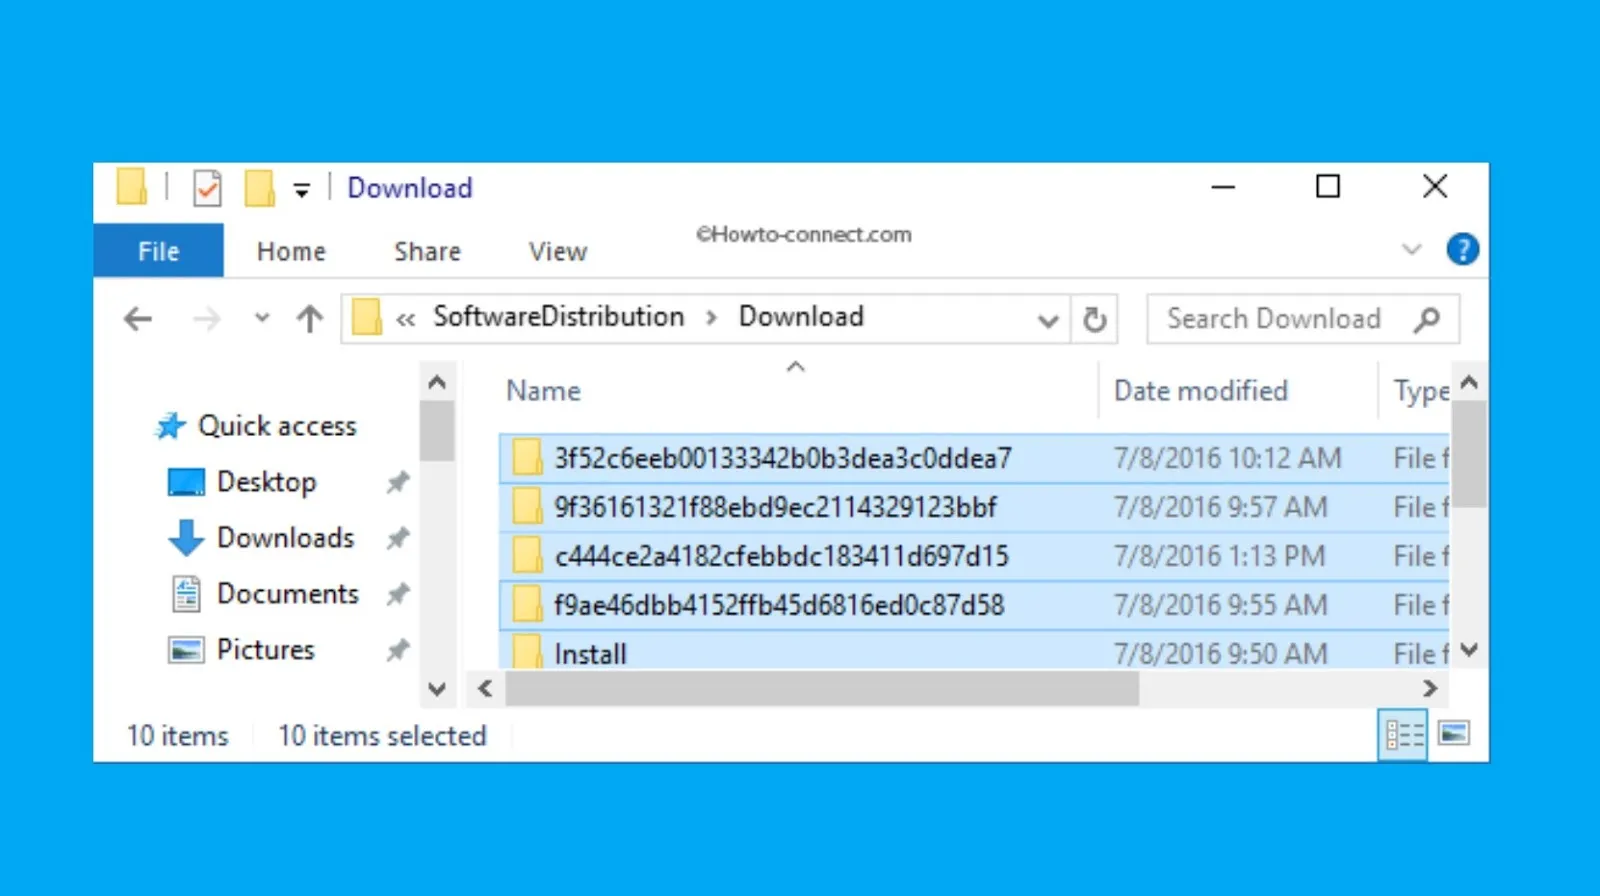Unpin Downloads from Quick access
Image resolution: width=1600 pixels, height=896 pixels.
(398, 539)
